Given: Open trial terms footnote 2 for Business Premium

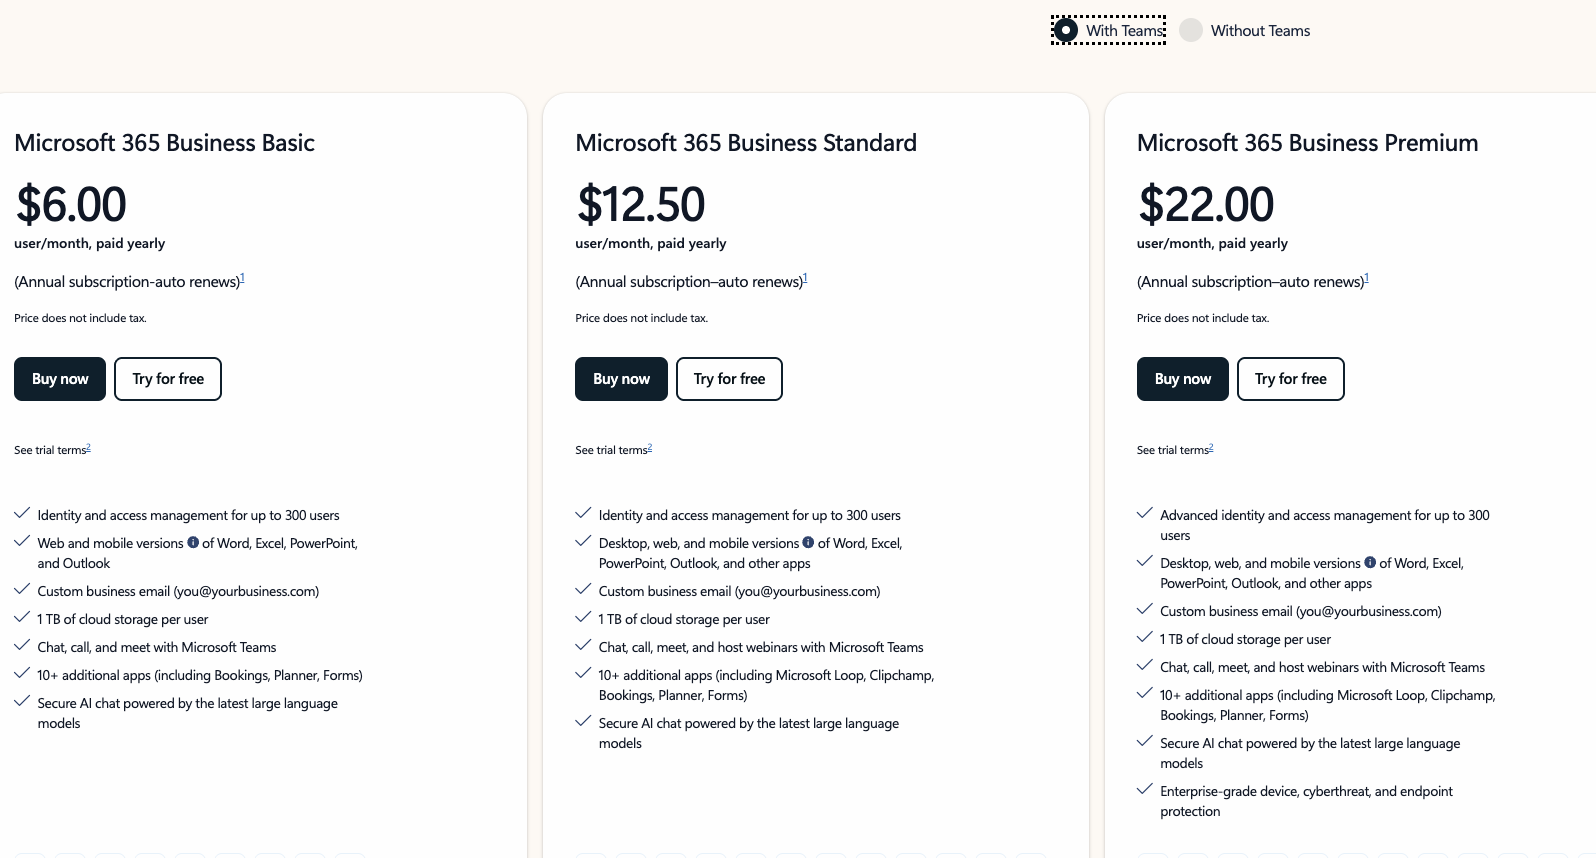Looking at the screenshot, I should (1211, 448).
